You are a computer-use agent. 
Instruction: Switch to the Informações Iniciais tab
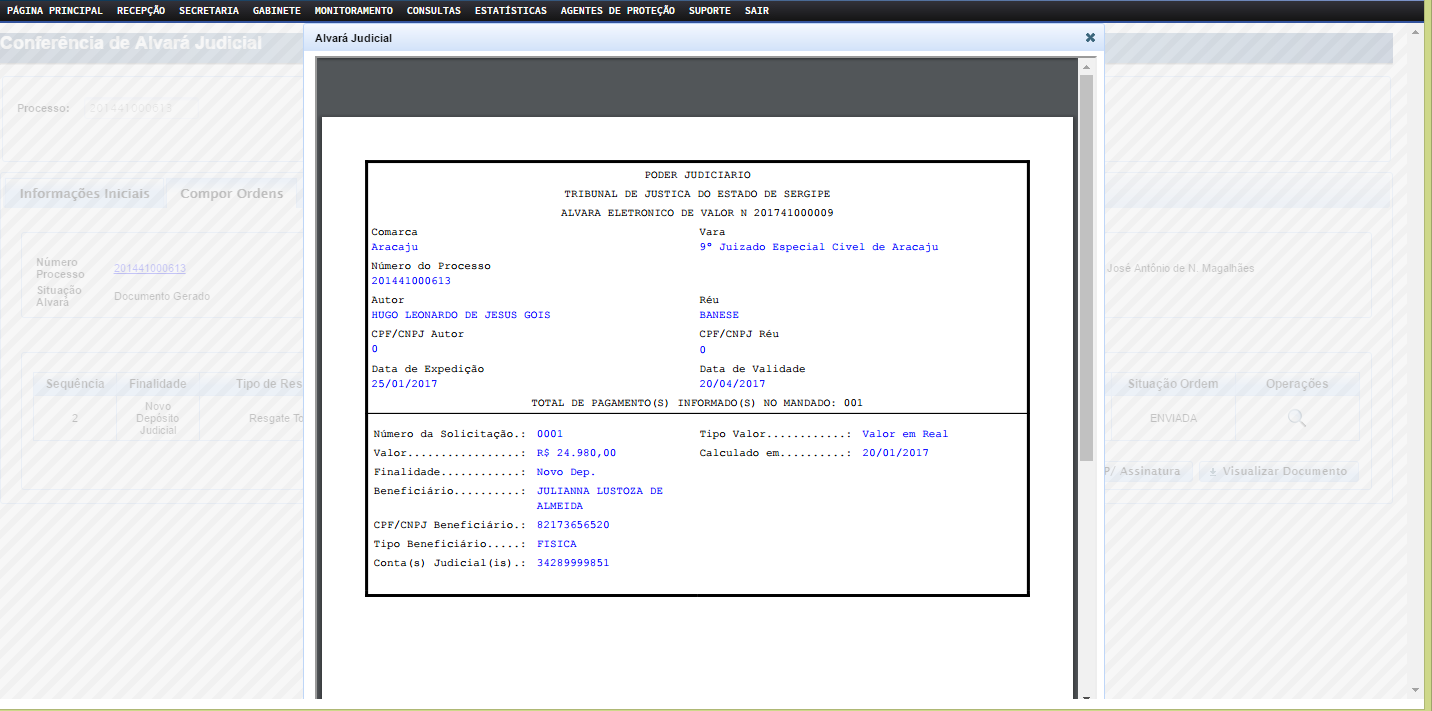coord(84,193)
